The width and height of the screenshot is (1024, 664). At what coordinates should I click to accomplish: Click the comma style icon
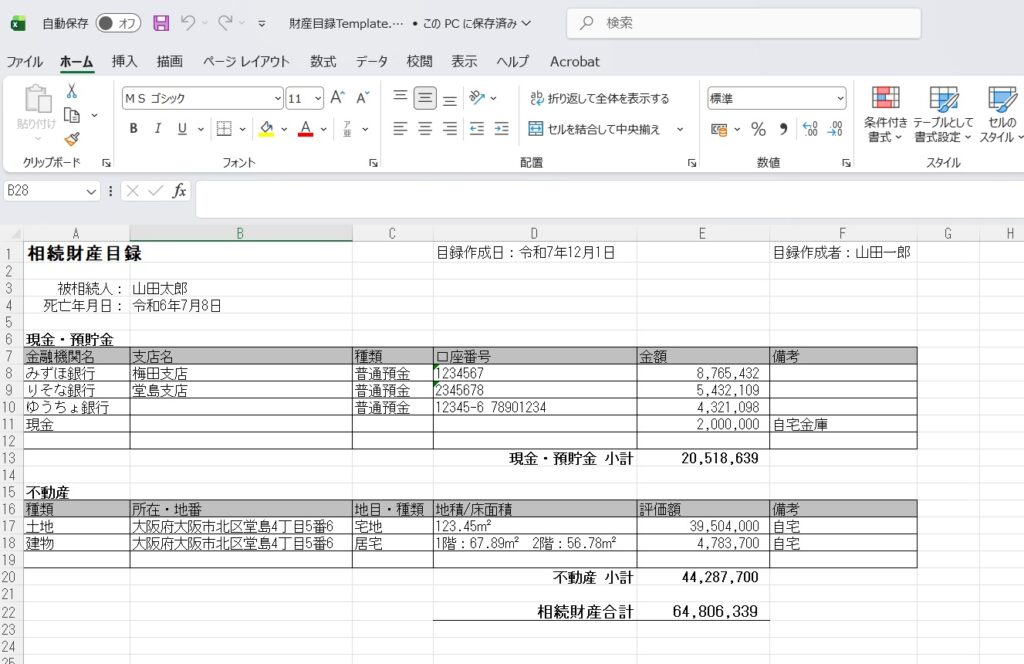(x=783, y=129)
